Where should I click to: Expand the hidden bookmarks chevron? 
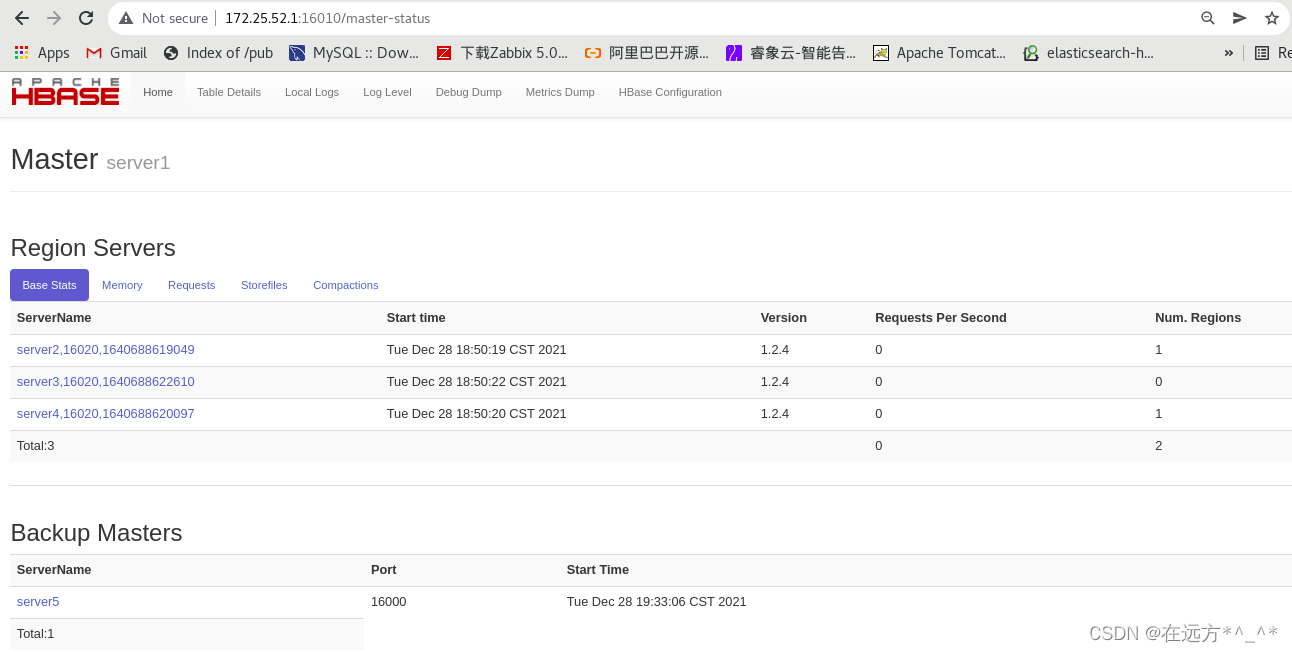[1228, 53]
